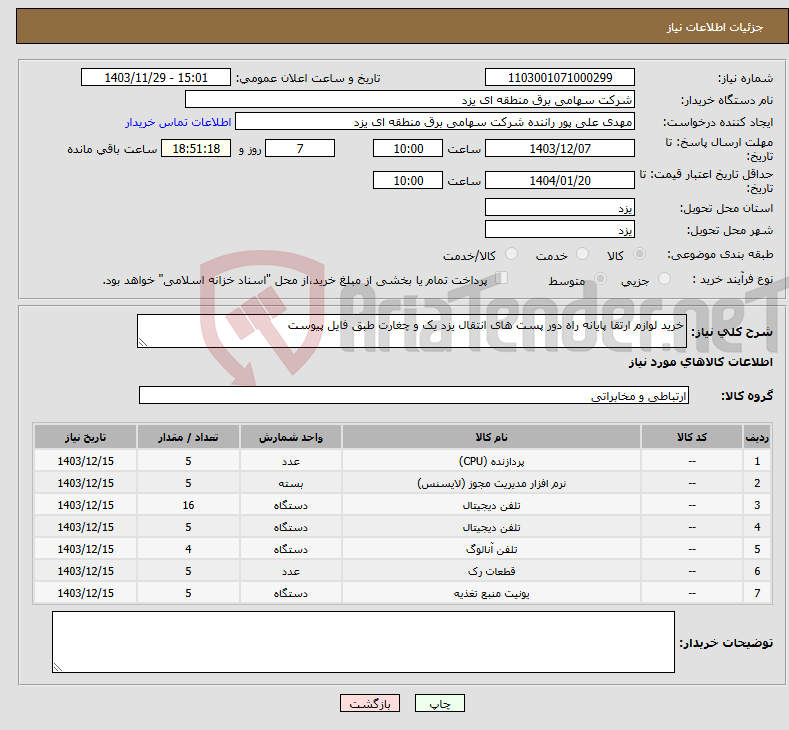Select the تلفن دیجیتال cell in row 4
Image resolution: width=789 pixels, height=730 pixels.
tap(491, 527)
